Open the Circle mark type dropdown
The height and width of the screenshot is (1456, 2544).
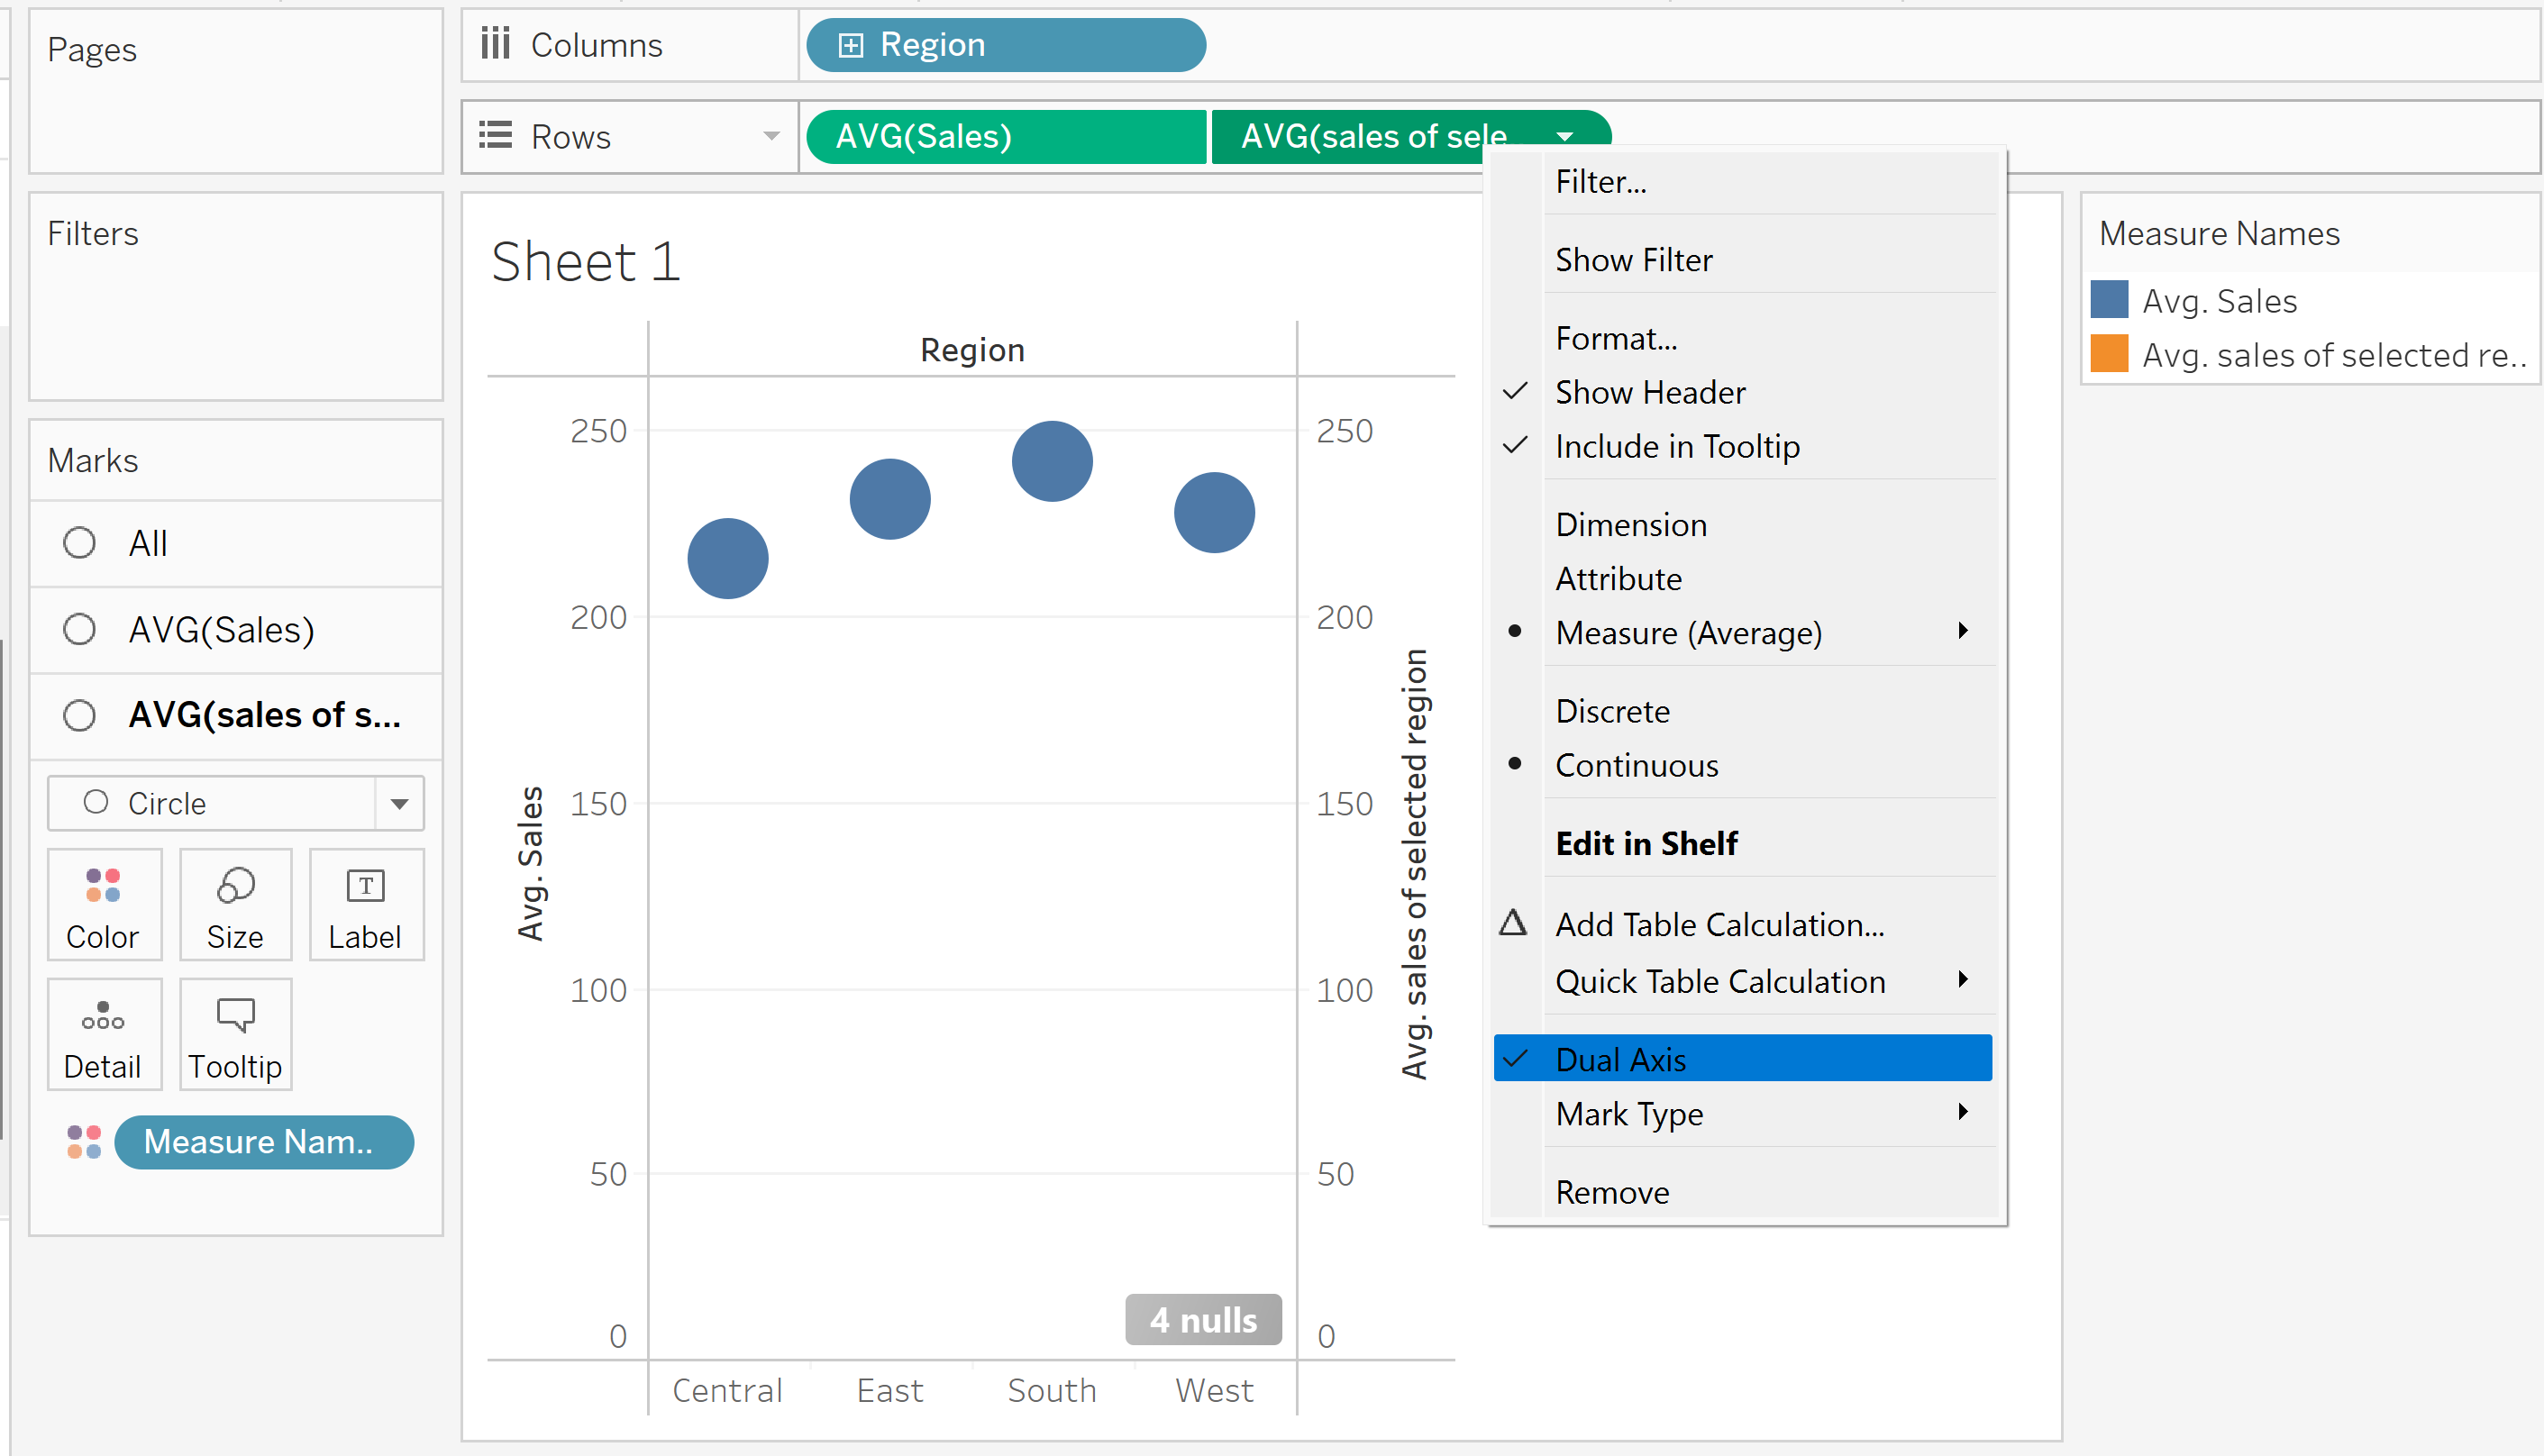pyautogui.click(x=399, y=803)
